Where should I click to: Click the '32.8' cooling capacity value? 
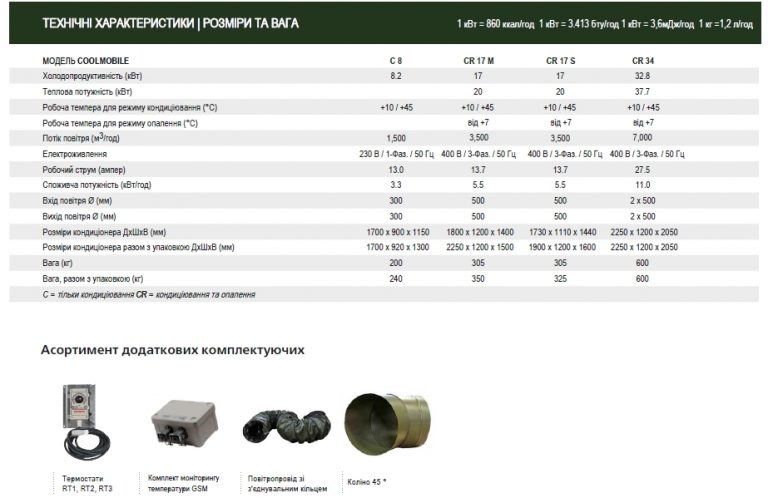642,76
